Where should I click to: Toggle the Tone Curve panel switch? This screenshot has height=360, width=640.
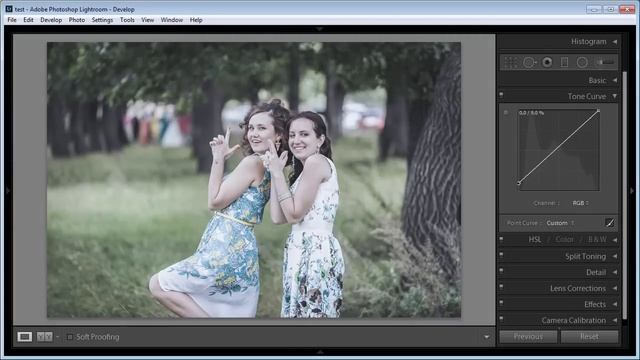pyautogui.click(x=502, y=95)
